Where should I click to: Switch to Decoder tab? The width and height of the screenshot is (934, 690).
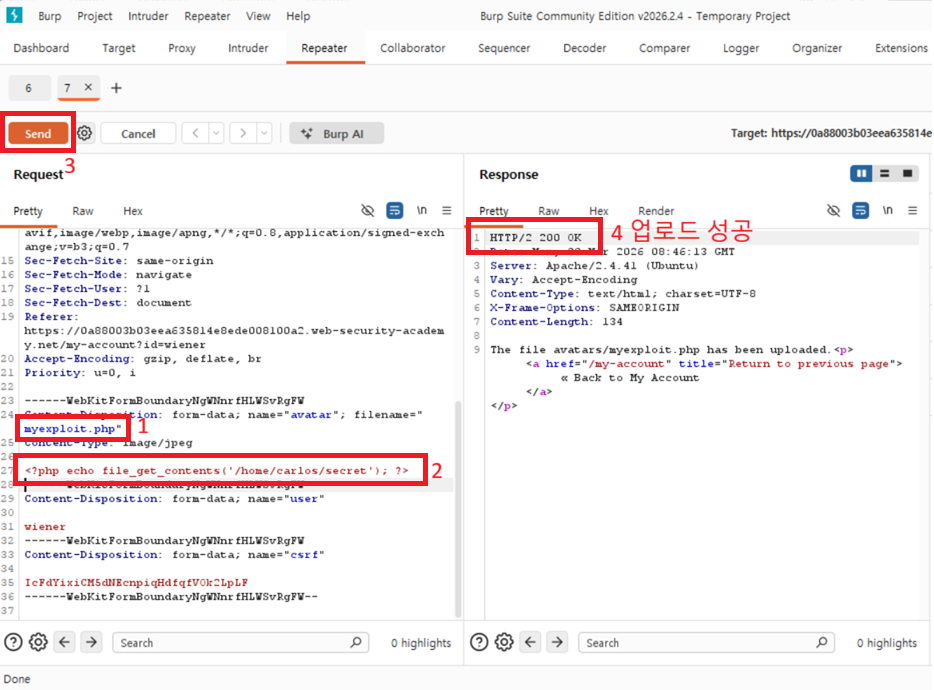pos(584,48)
